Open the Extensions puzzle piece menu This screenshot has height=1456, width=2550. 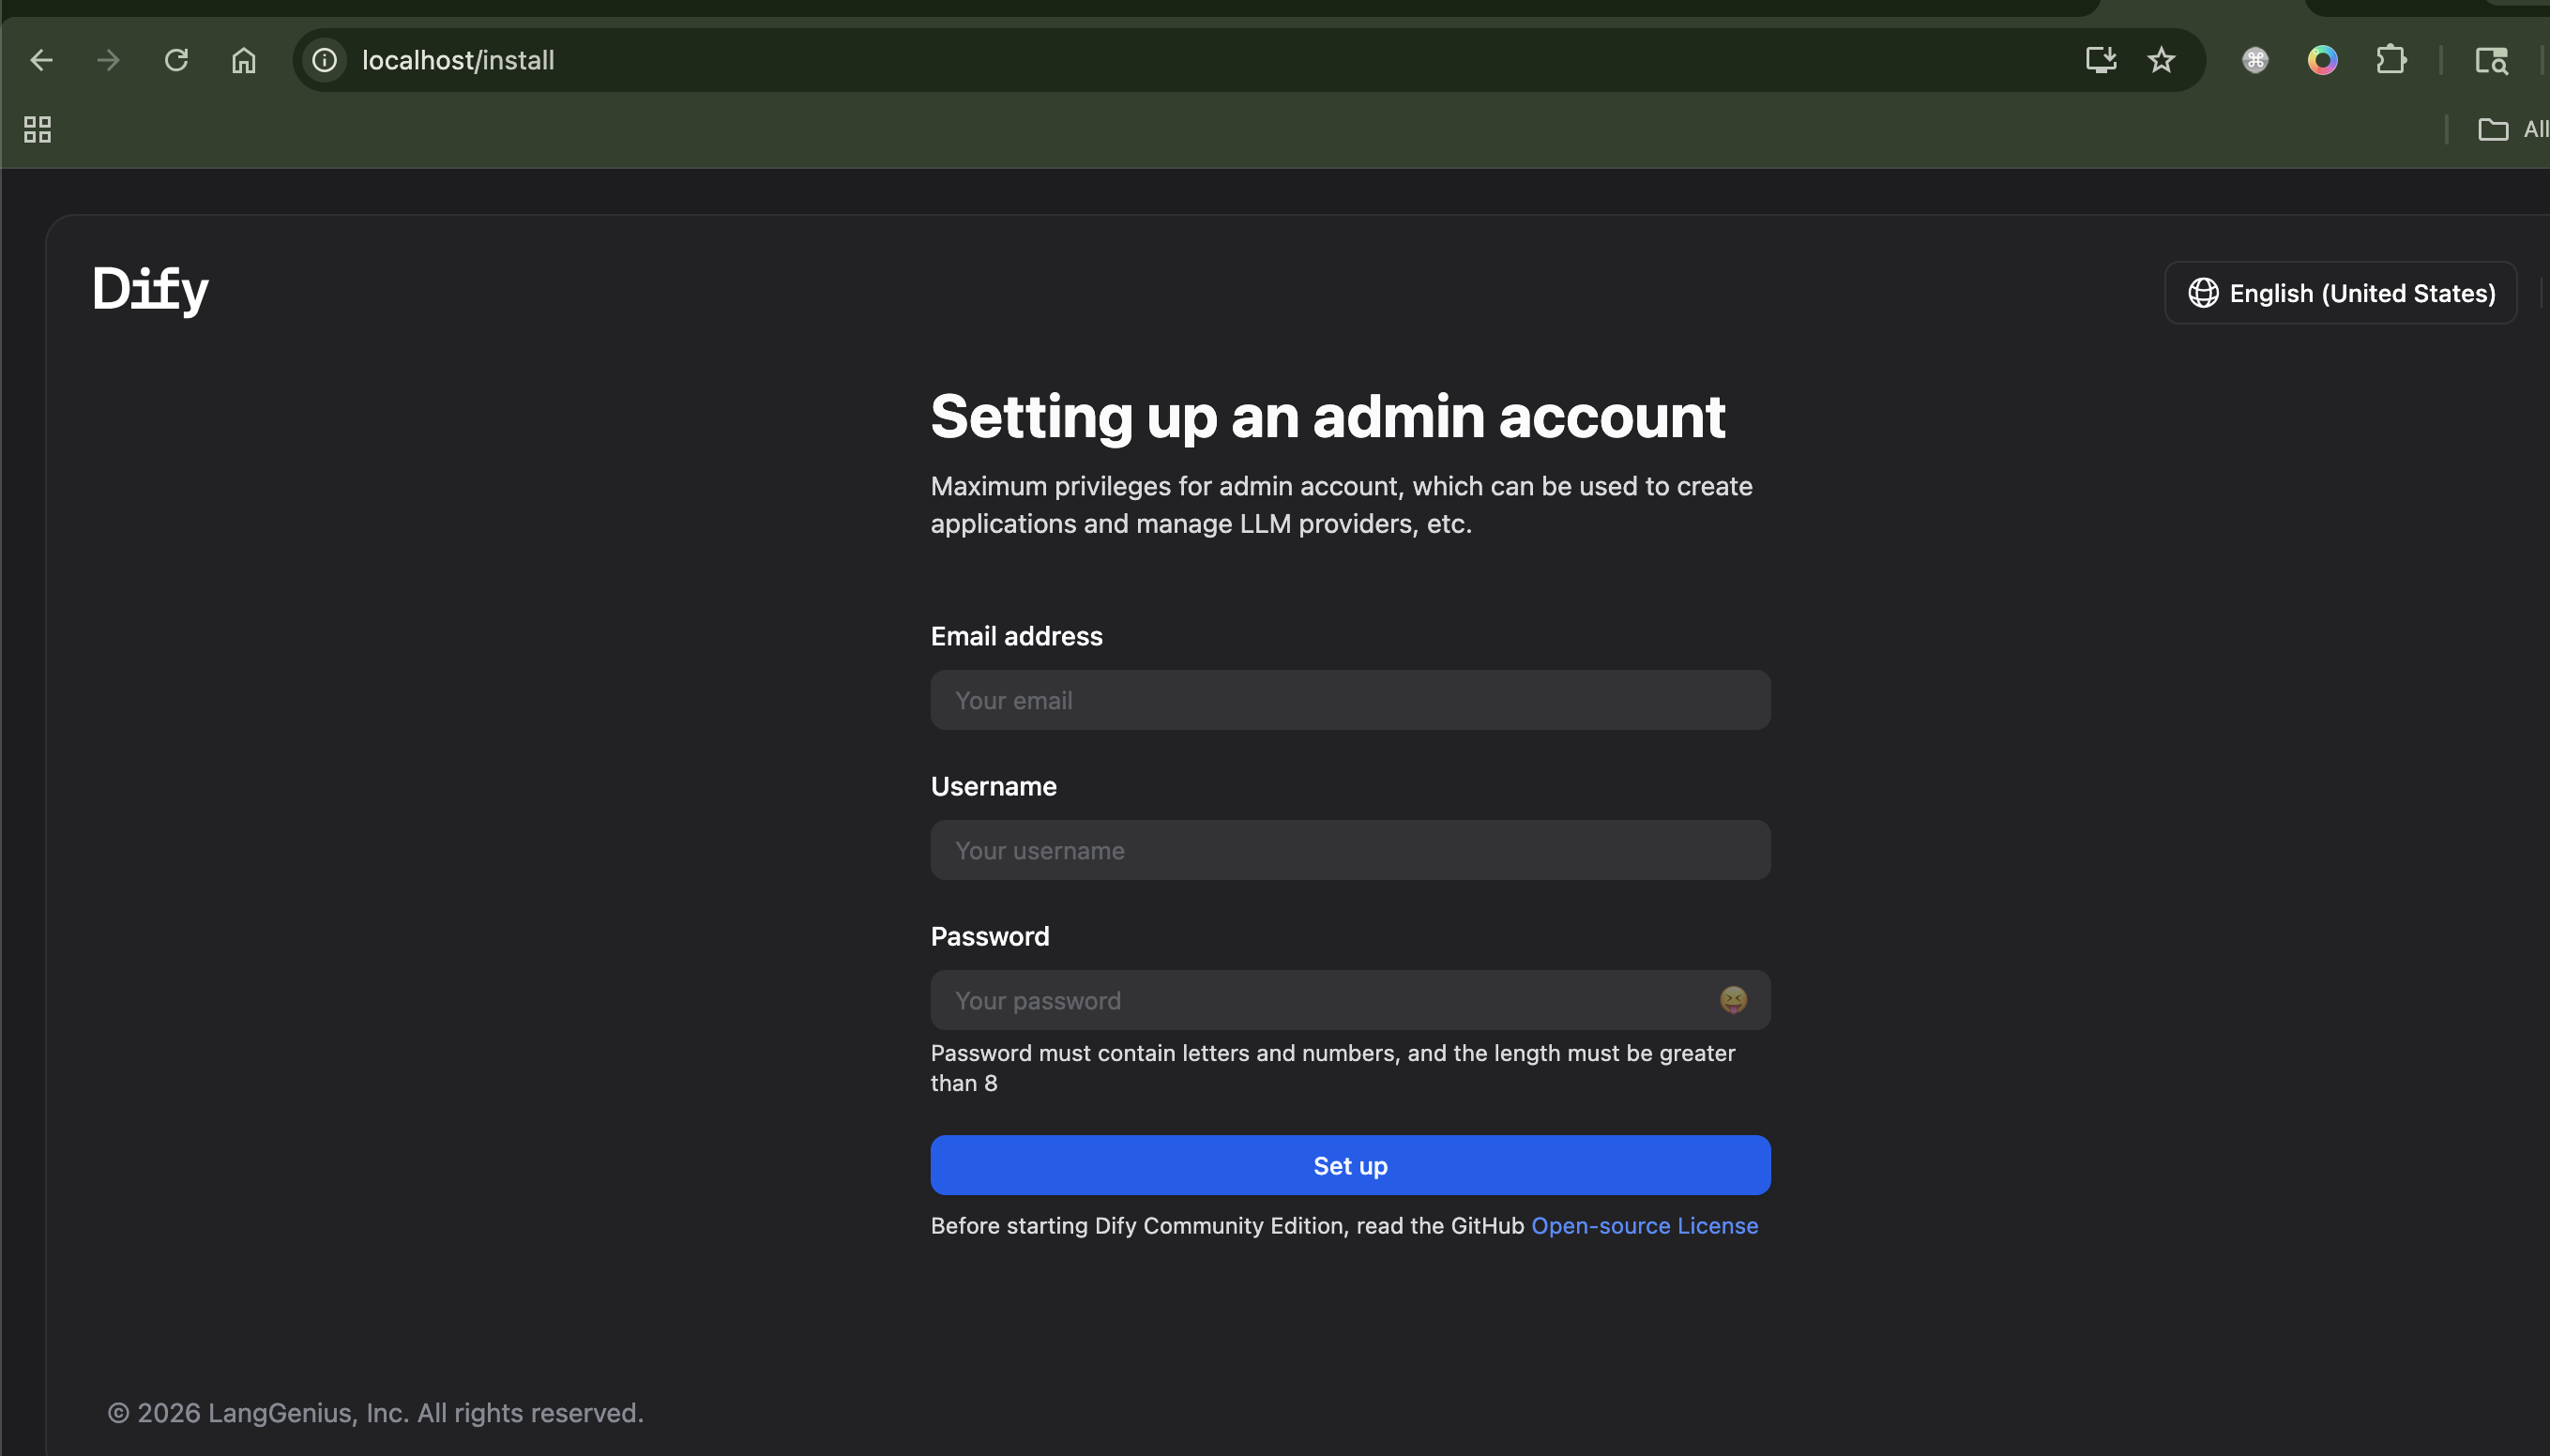click(2391, 60)
